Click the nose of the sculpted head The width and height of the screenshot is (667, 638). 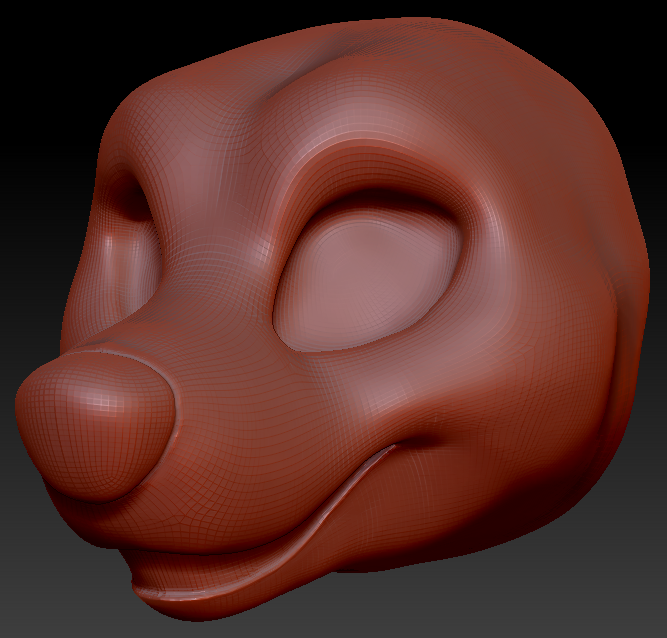click(96, 425)
